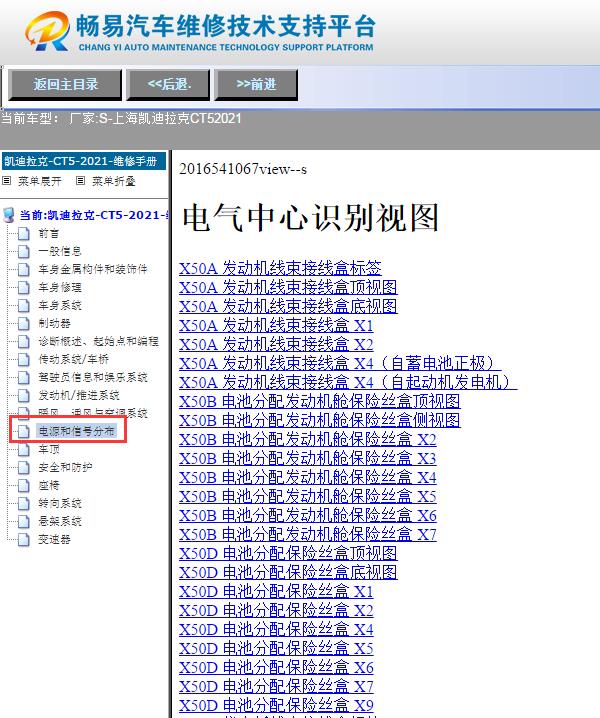The height and width of the screenshot is (718, 600).
Task: Click document icon beside 传动系统/车桥
Action: click(x=23, y=359)
